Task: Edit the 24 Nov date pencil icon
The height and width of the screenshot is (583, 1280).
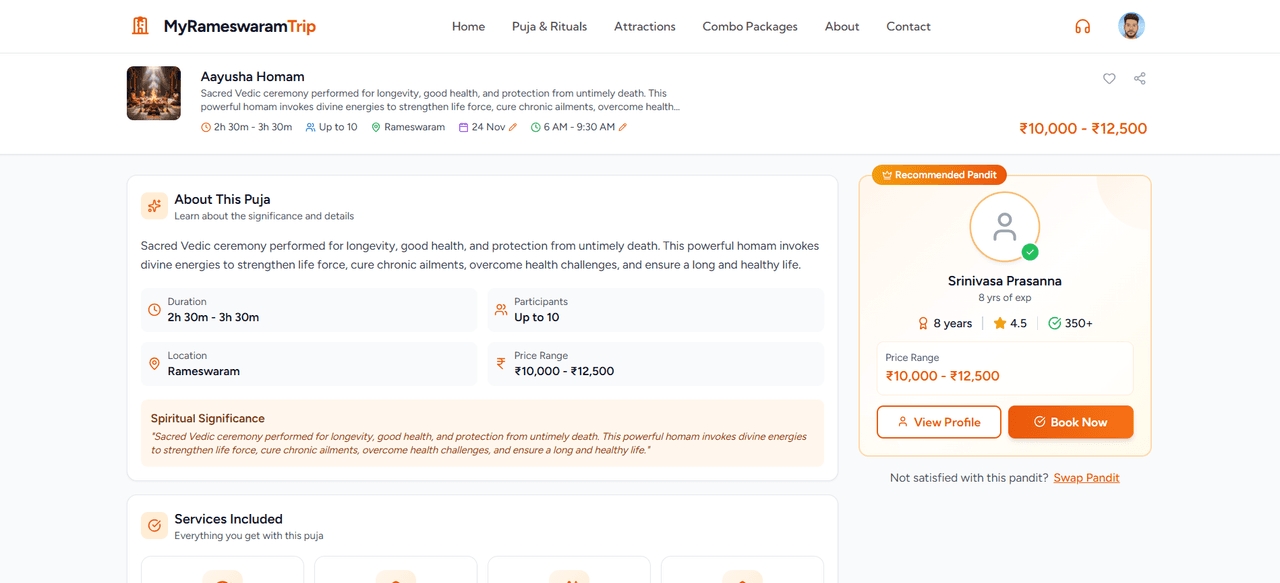Action: 513,127
